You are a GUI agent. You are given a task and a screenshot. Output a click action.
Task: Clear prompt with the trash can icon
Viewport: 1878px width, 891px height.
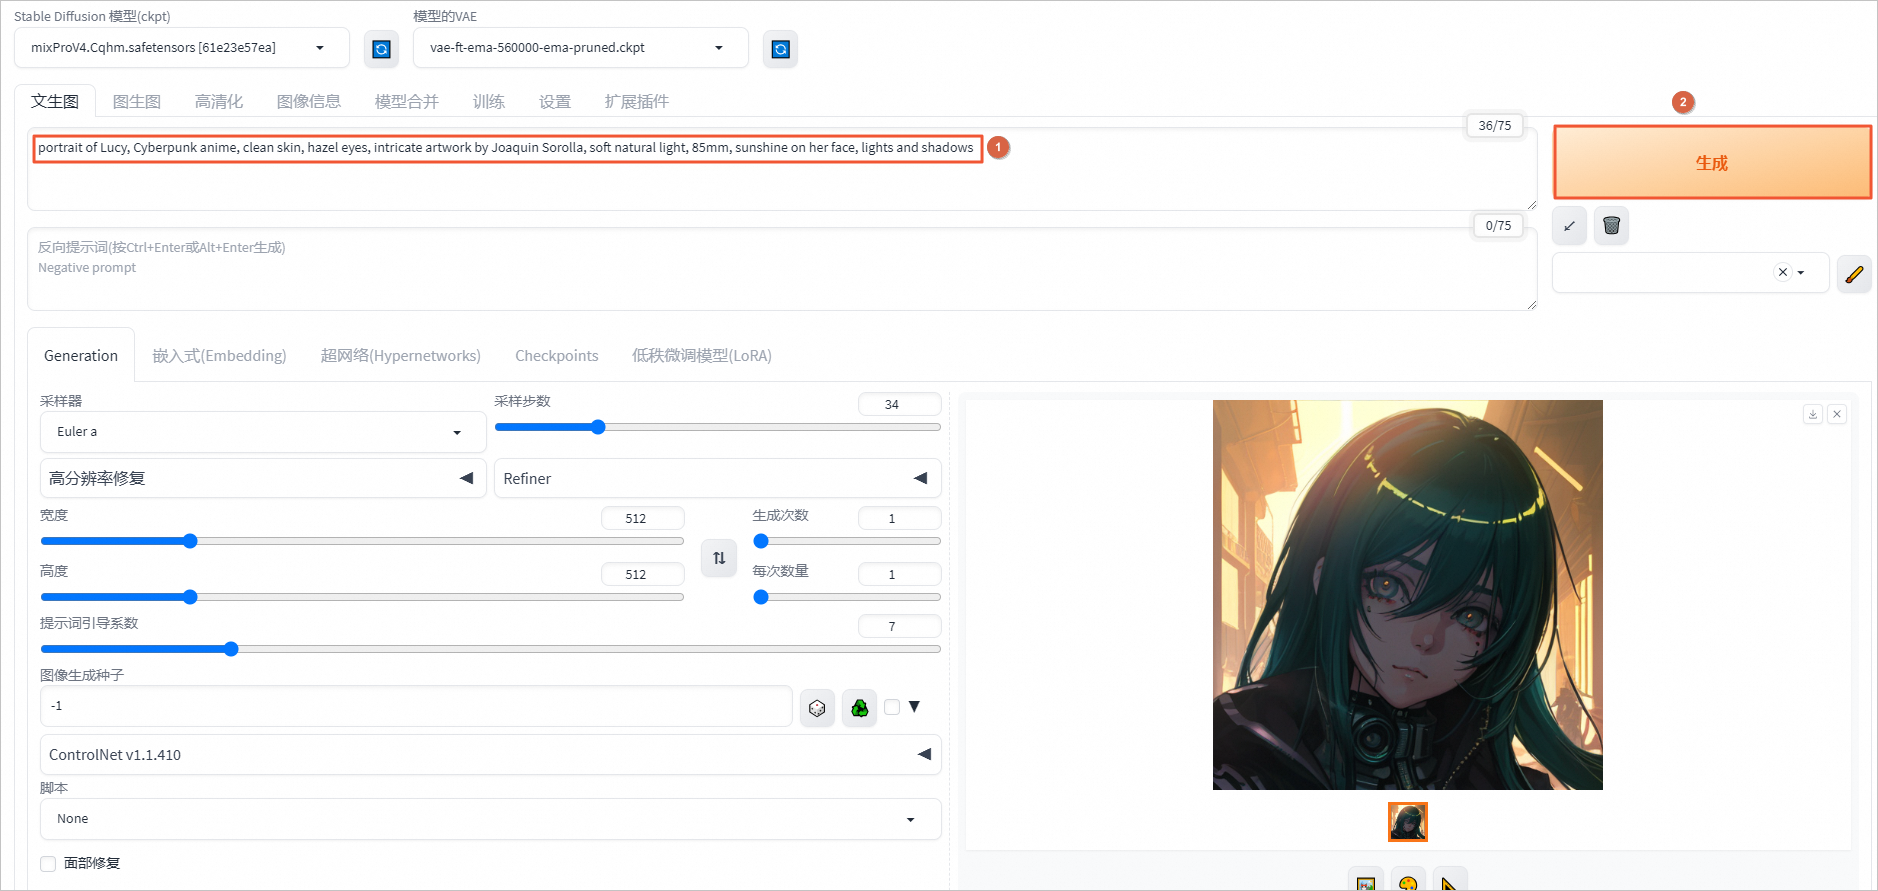point(1611,226)
